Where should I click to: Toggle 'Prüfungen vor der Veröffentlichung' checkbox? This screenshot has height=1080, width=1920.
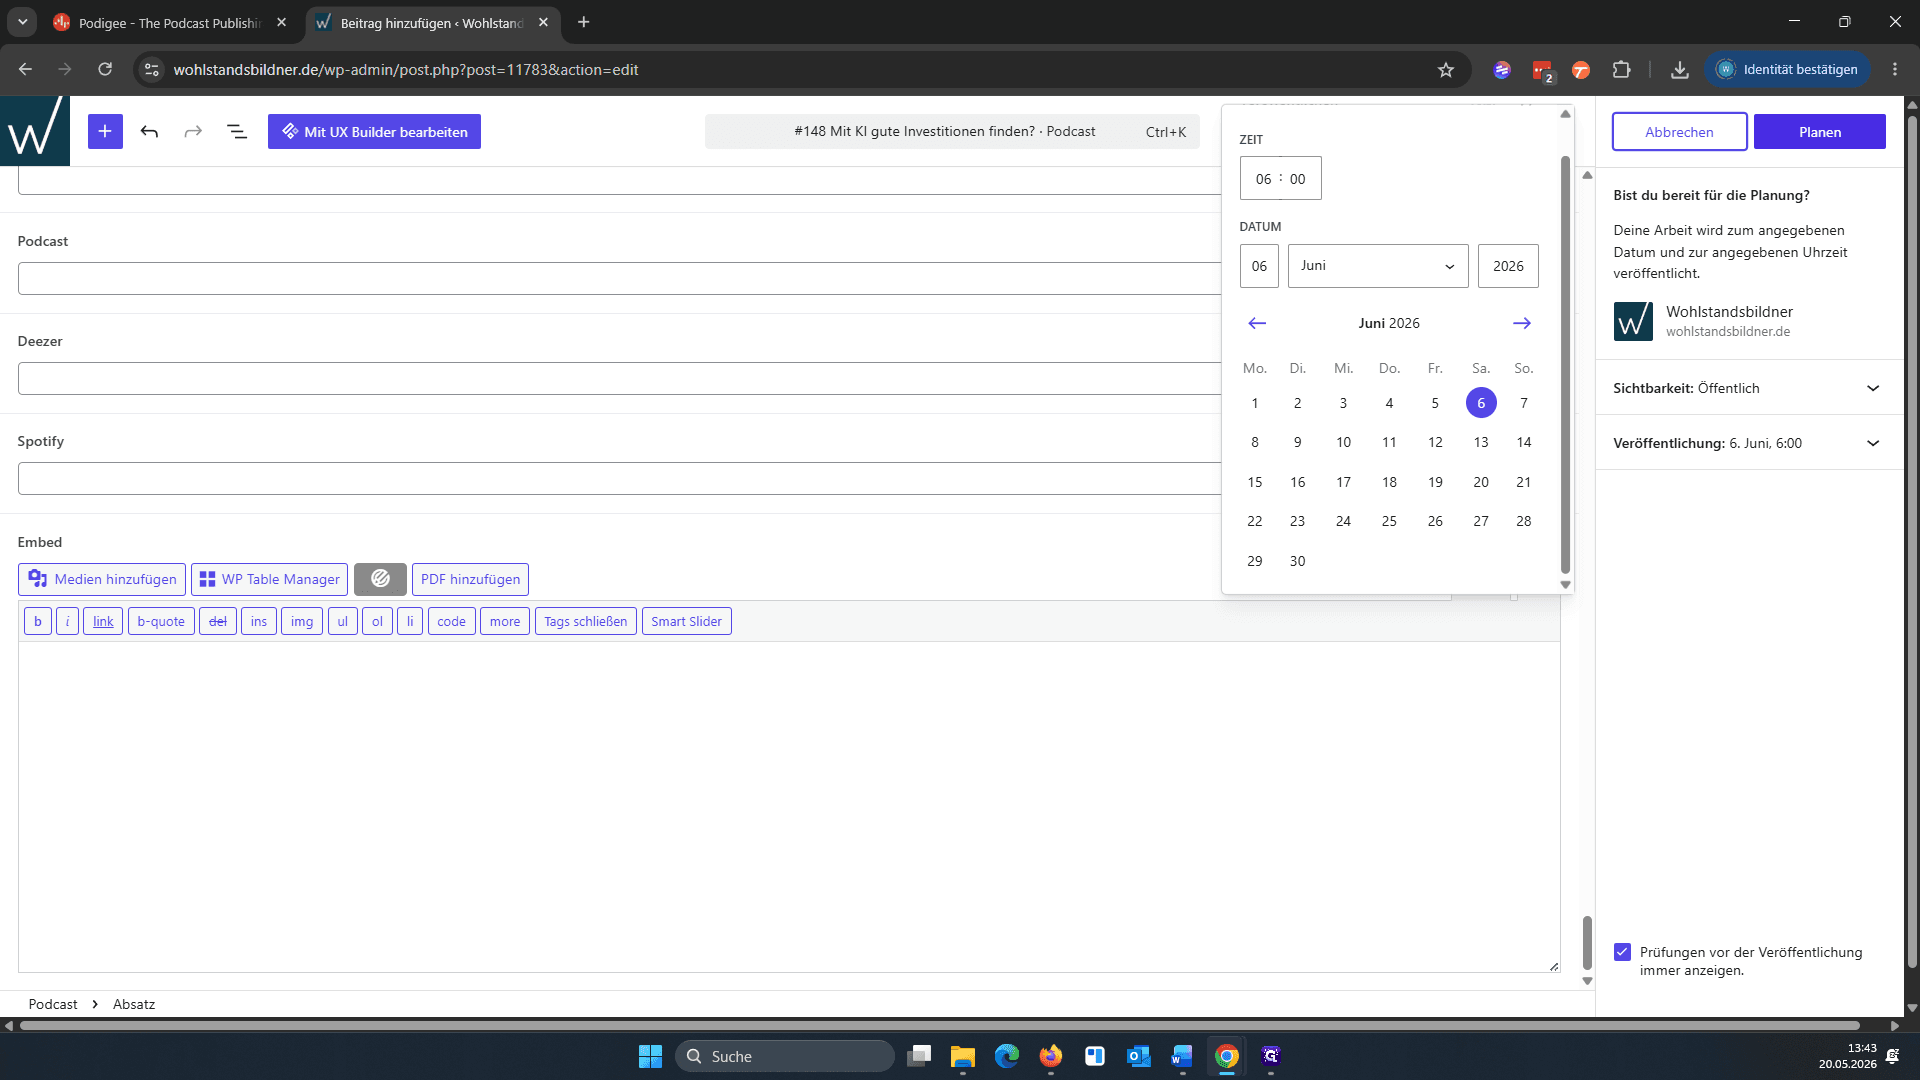pos(1622,952)
